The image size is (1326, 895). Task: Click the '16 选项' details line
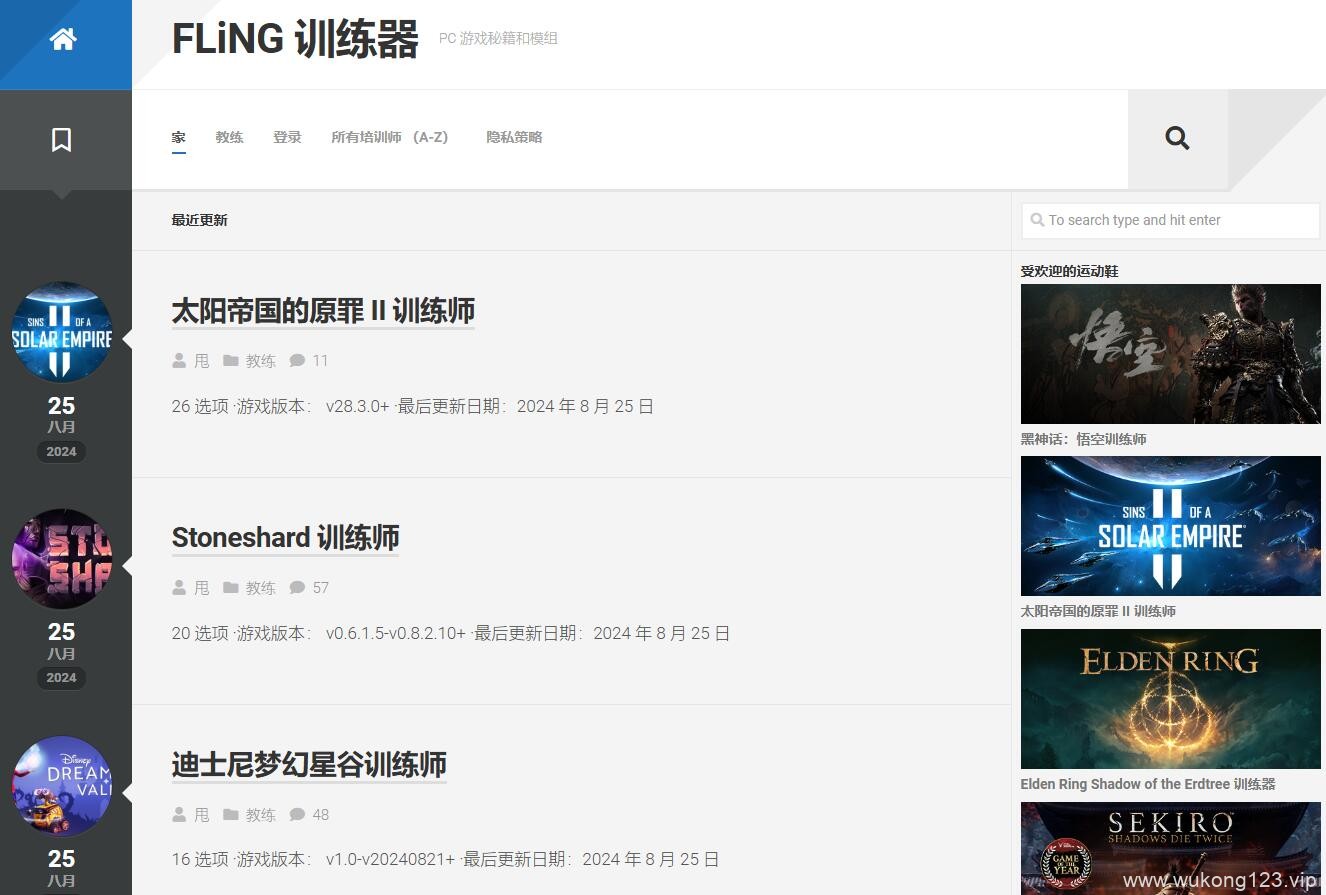tap(445, 860)
